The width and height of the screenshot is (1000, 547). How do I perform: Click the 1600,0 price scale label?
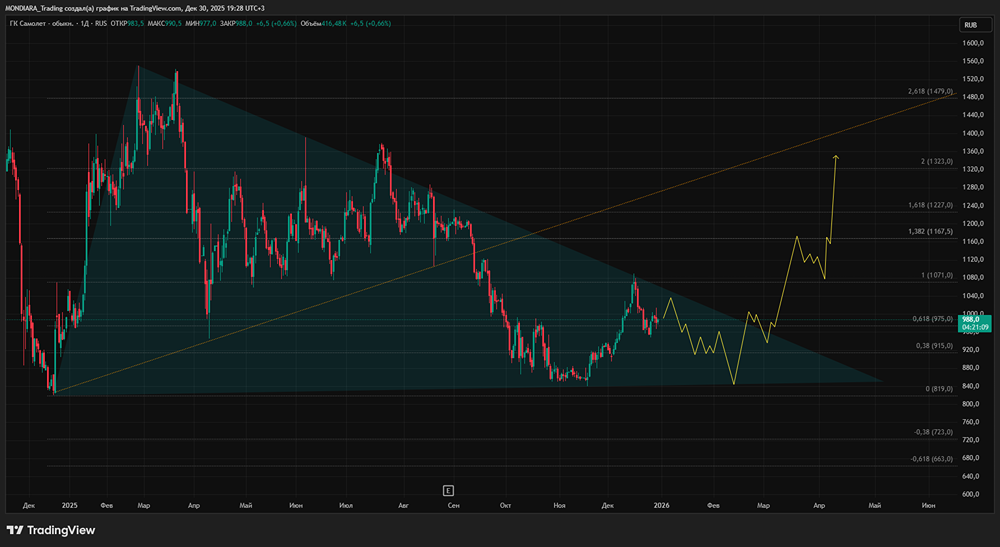pyautogui.click(x=974, y=43)
